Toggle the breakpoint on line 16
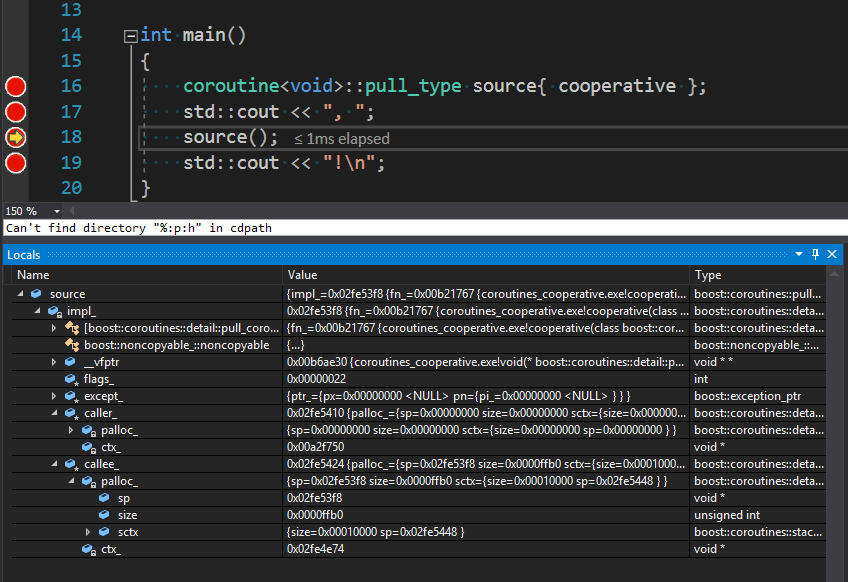The image size is (848, 582). (x=16, y=86)
